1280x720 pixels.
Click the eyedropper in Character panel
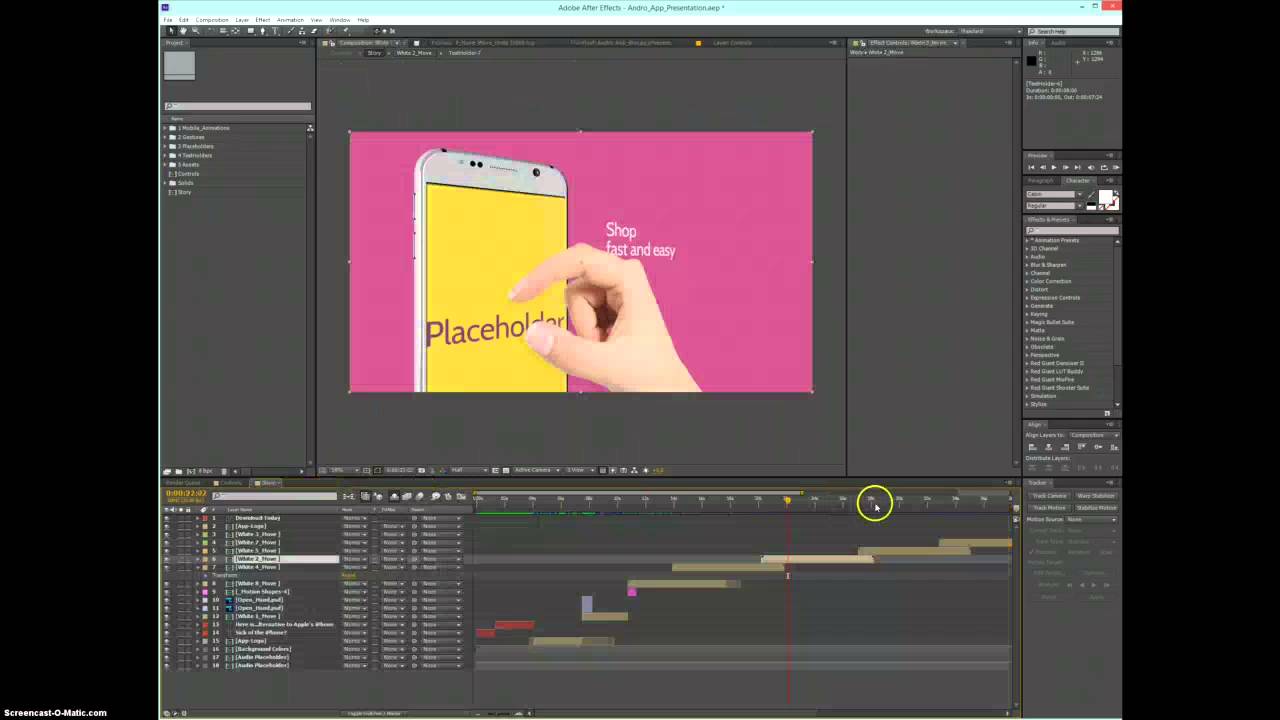[x=1091, y=194]
